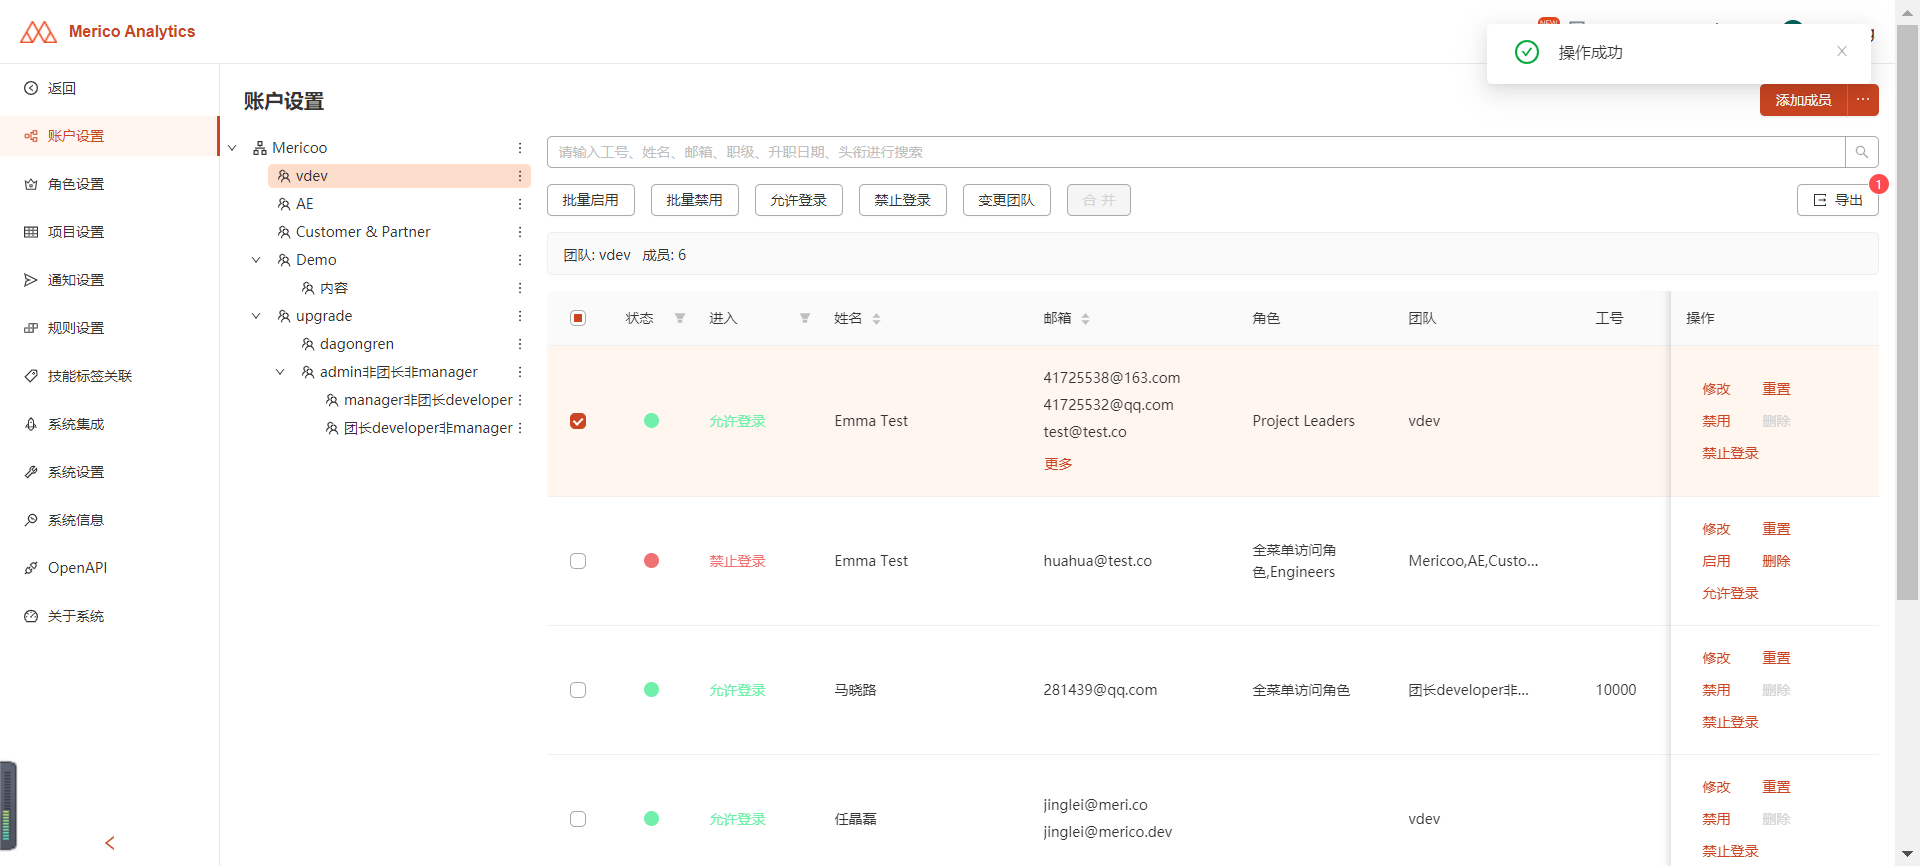
Task: Collapse the Demo tree node
Action: click(256, 260)
